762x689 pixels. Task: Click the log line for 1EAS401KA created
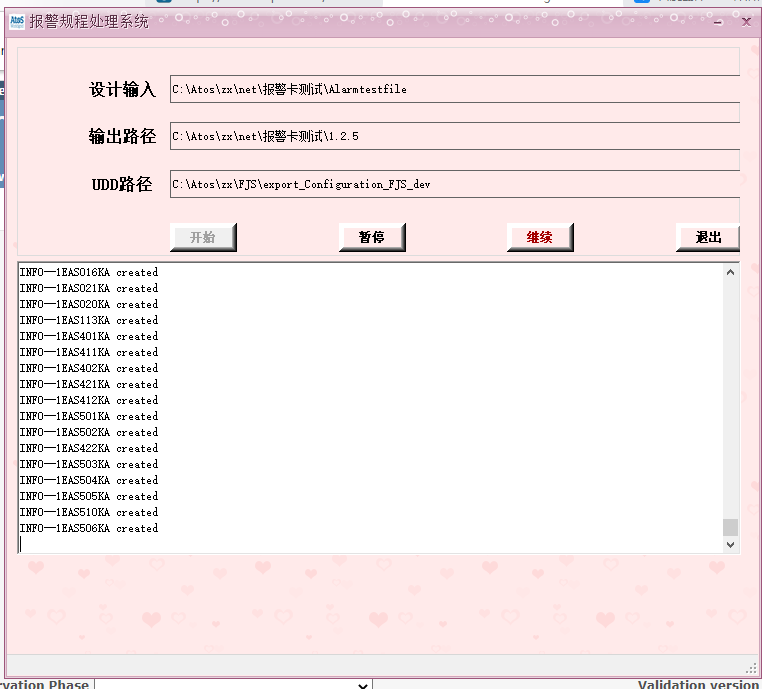(89, 336)
